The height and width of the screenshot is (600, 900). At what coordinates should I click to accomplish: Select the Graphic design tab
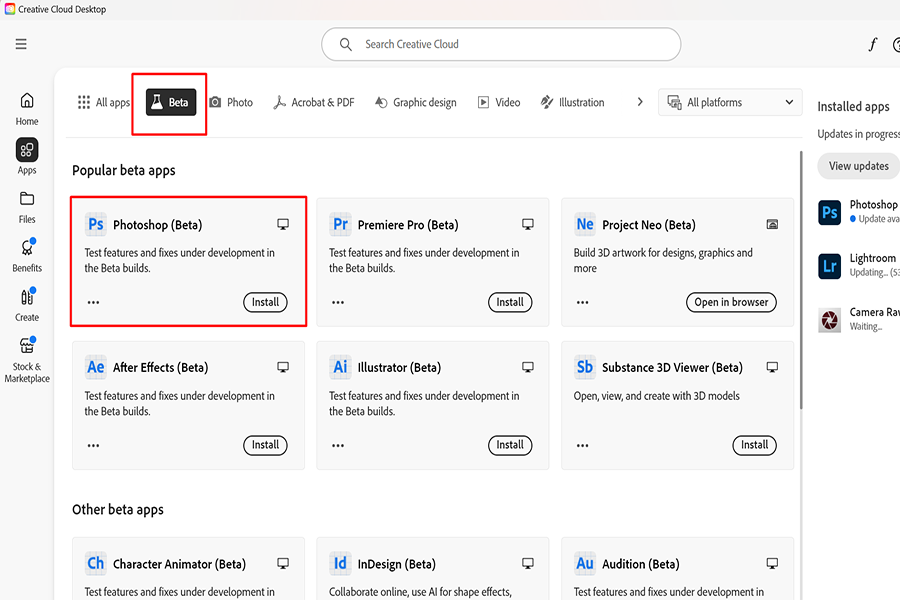tap(415, 102)
